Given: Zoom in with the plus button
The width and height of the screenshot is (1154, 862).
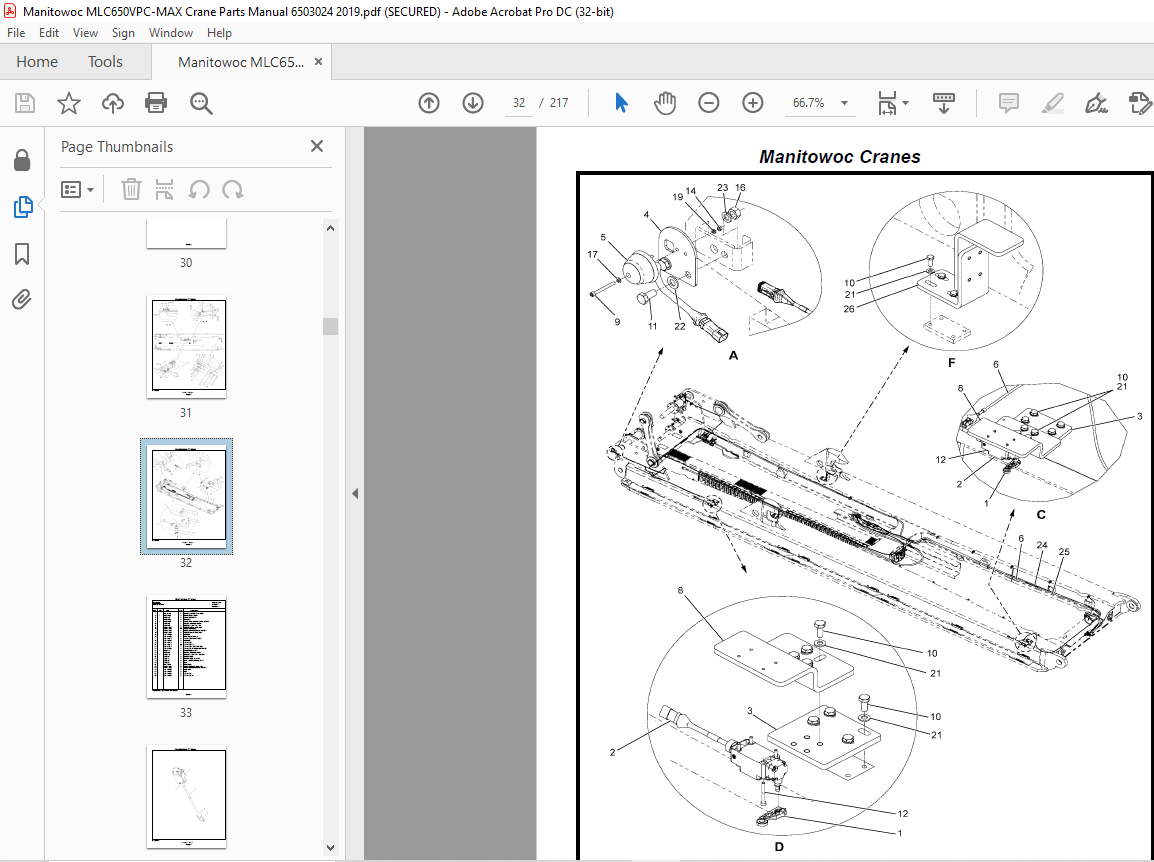Looking at the screenshot, I should (752, 103).
